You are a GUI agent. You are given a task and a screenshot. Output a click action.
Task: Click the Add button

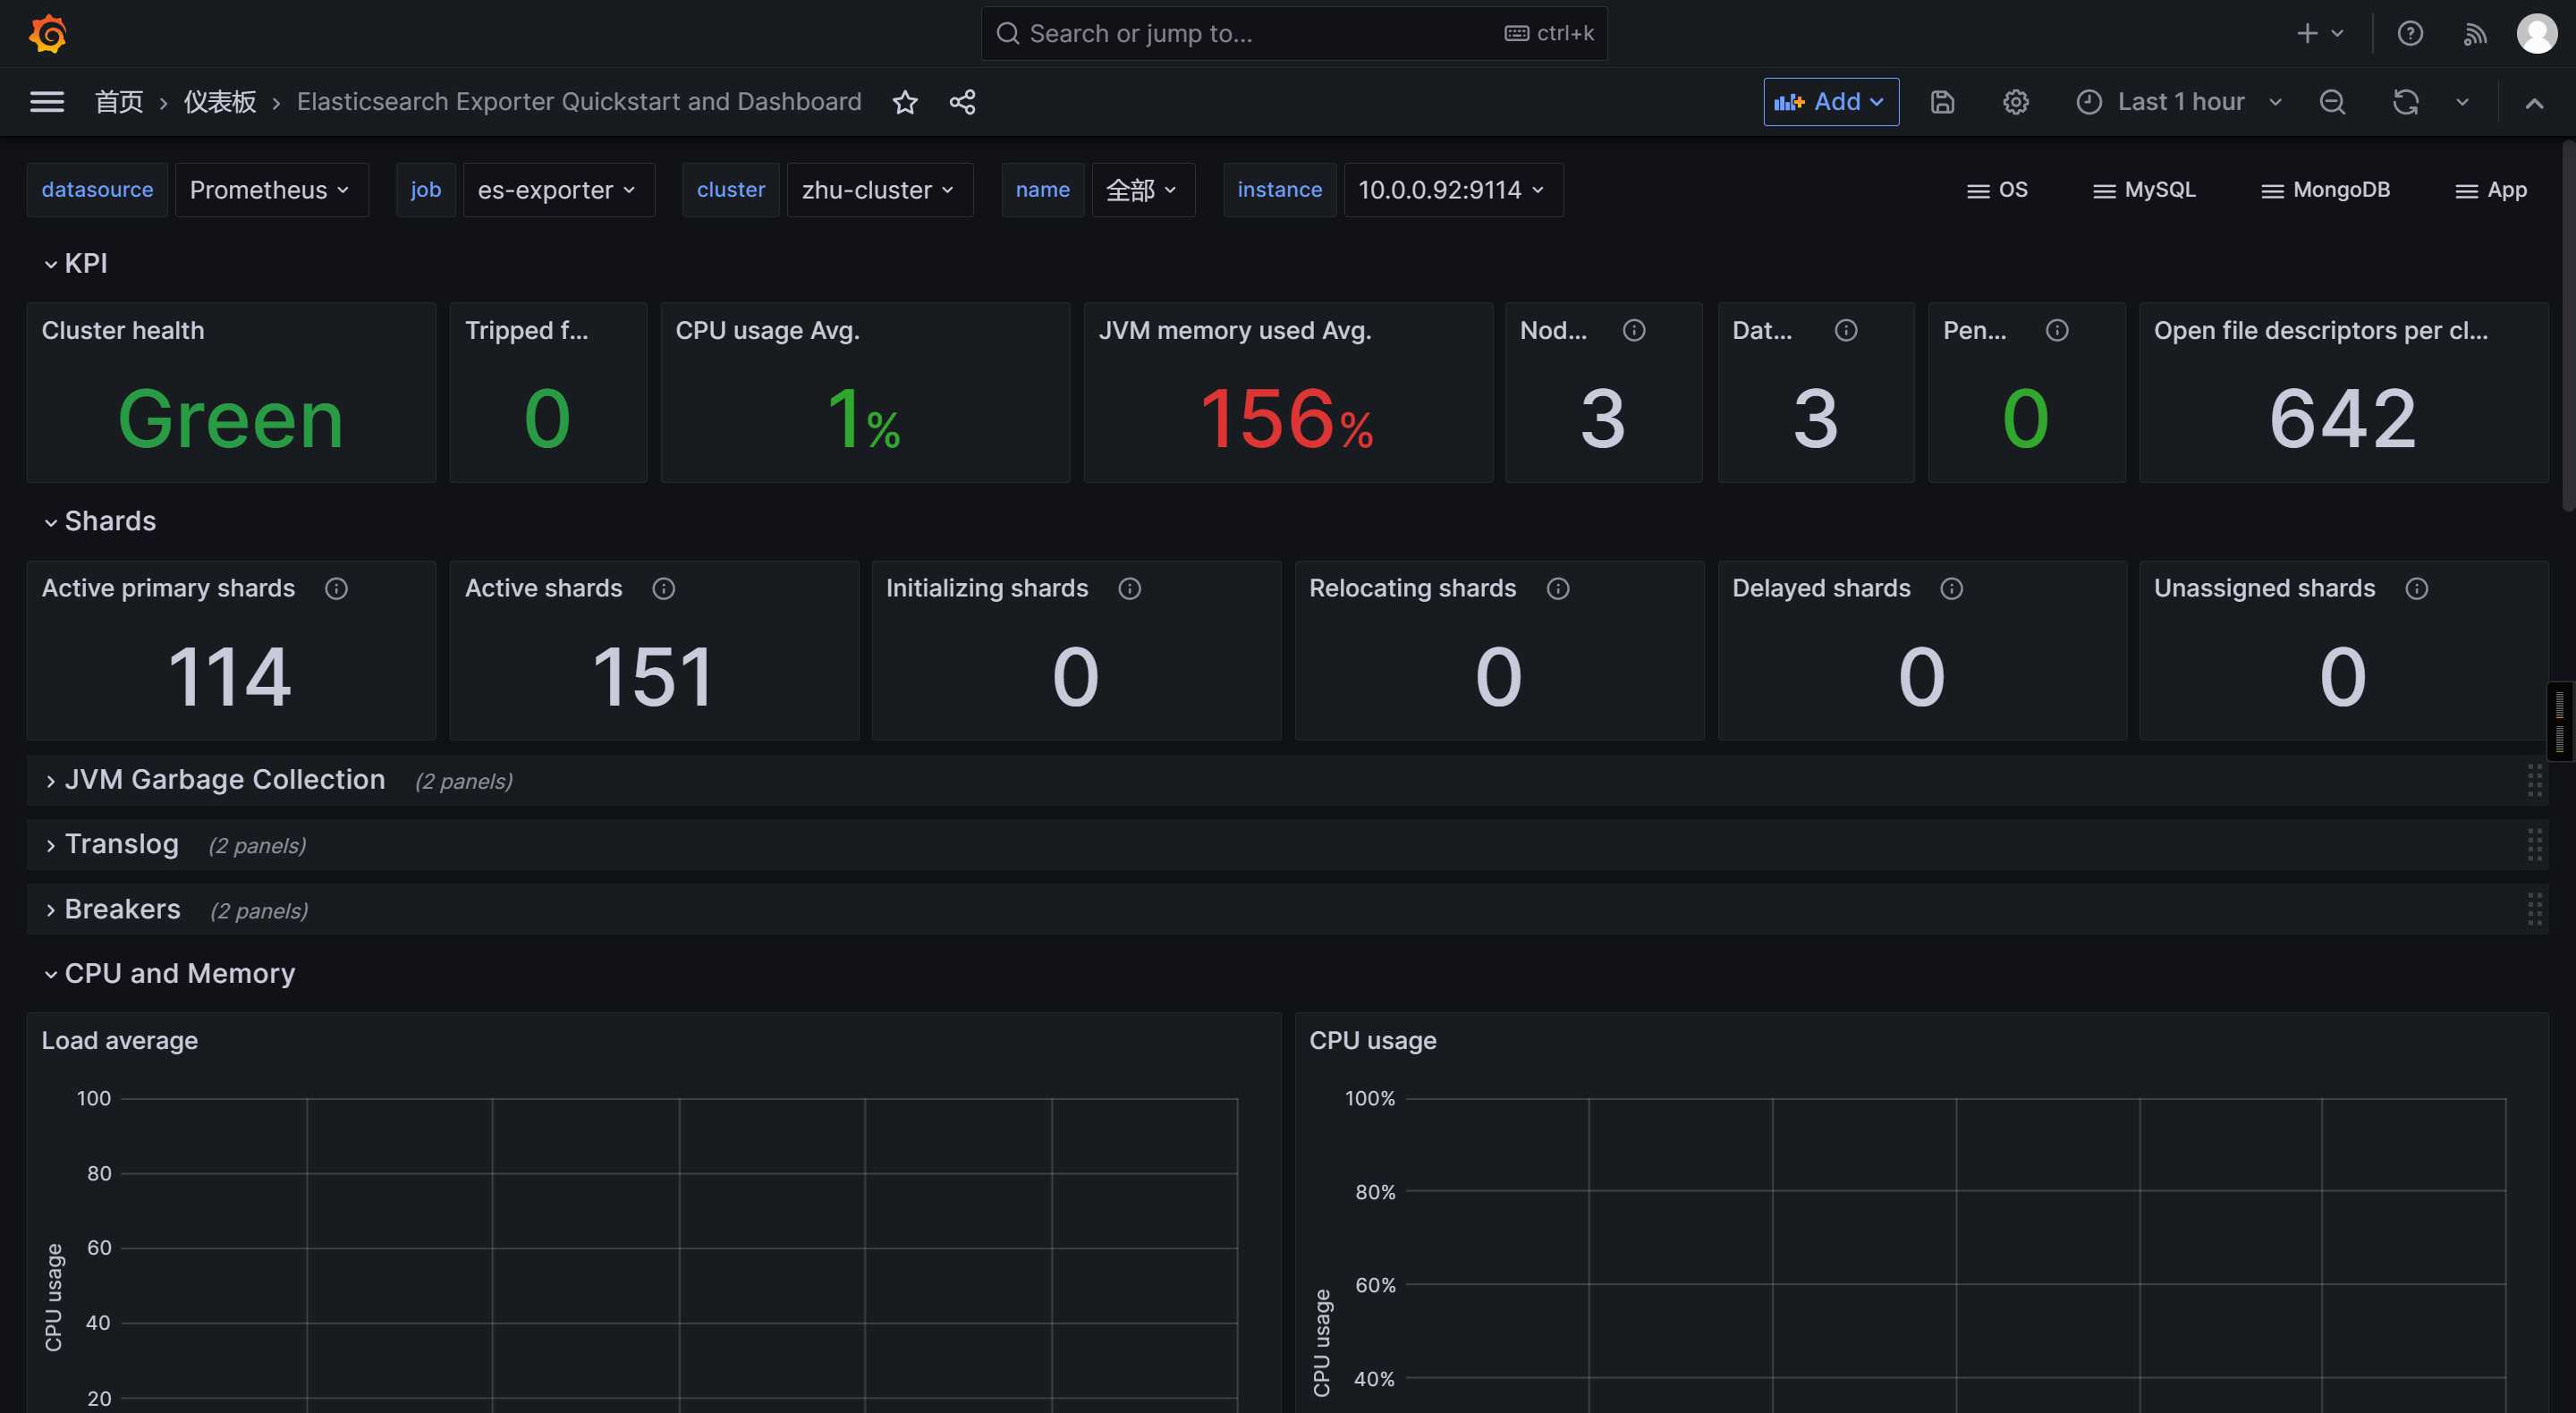tap(1829, 102)
